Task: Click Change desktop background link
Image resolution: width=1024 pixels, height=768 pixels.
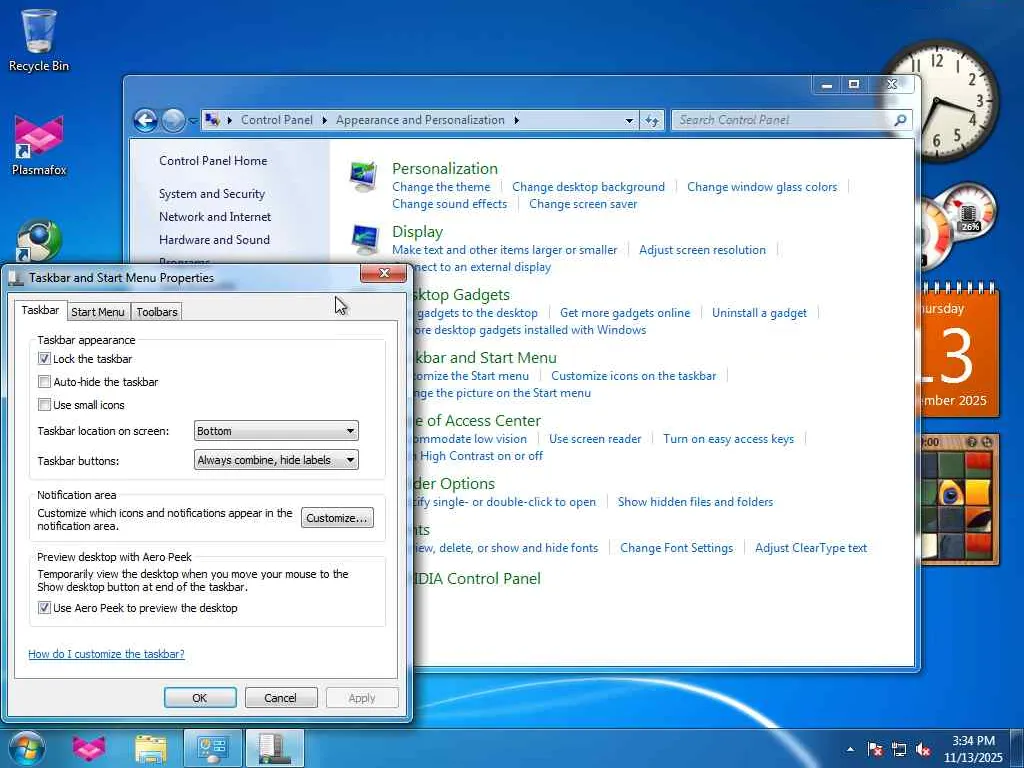Action: click(588, 187)
